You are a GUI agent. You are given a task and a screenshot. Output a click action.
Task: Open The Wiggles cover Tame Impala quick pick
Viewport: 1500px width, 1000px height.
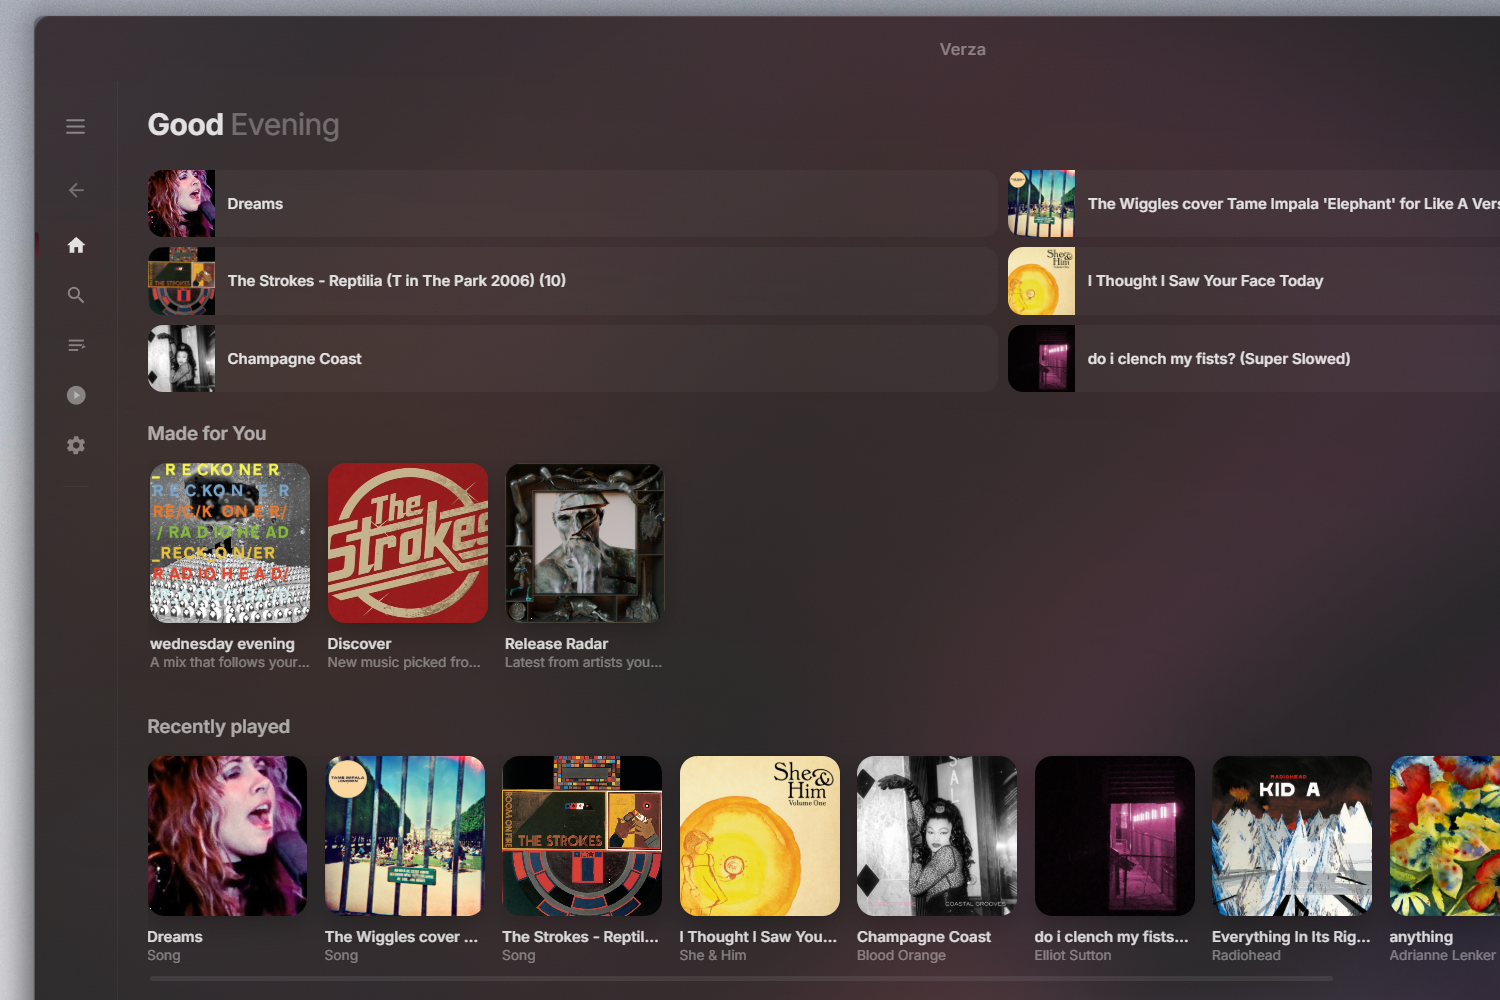(x=1254, y=203)
